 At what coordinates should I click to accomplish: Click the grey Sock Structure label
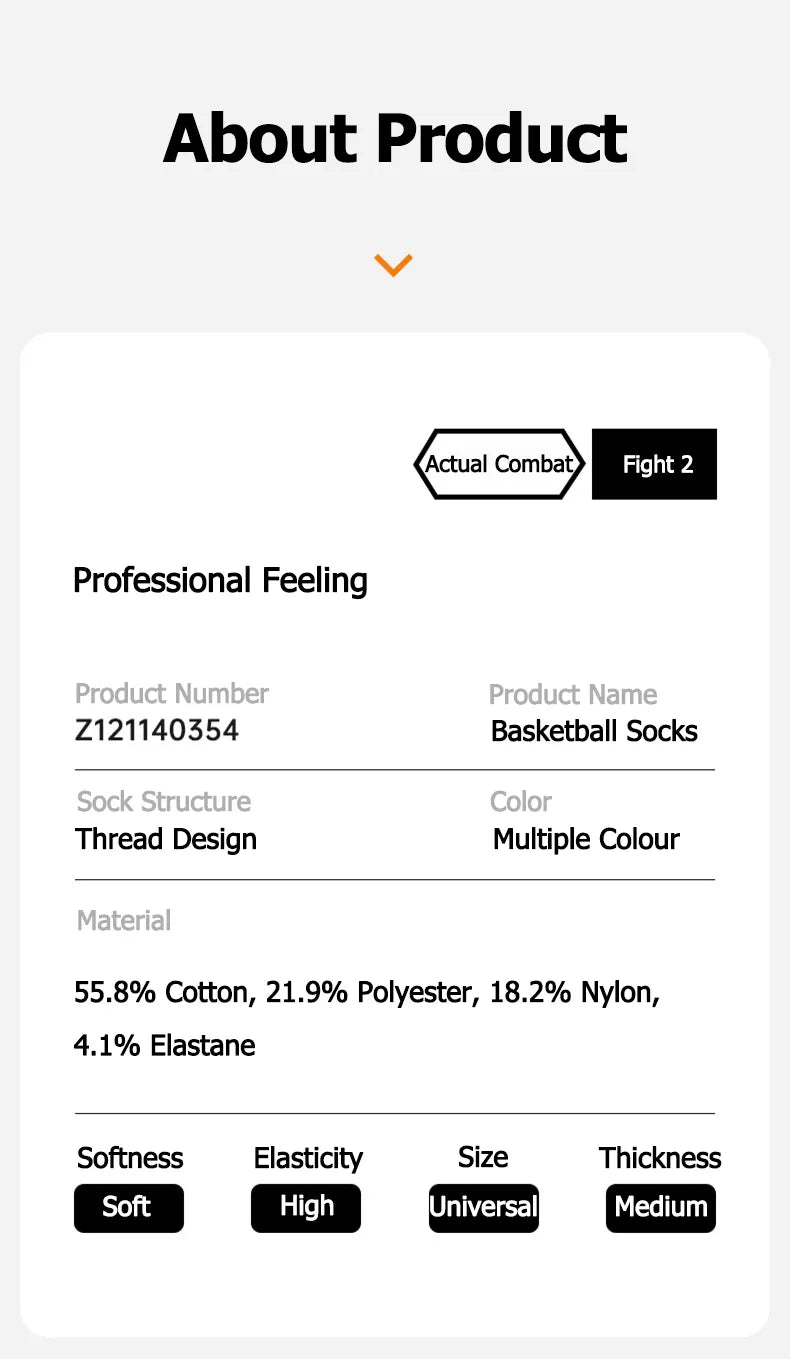pos(164,802)
